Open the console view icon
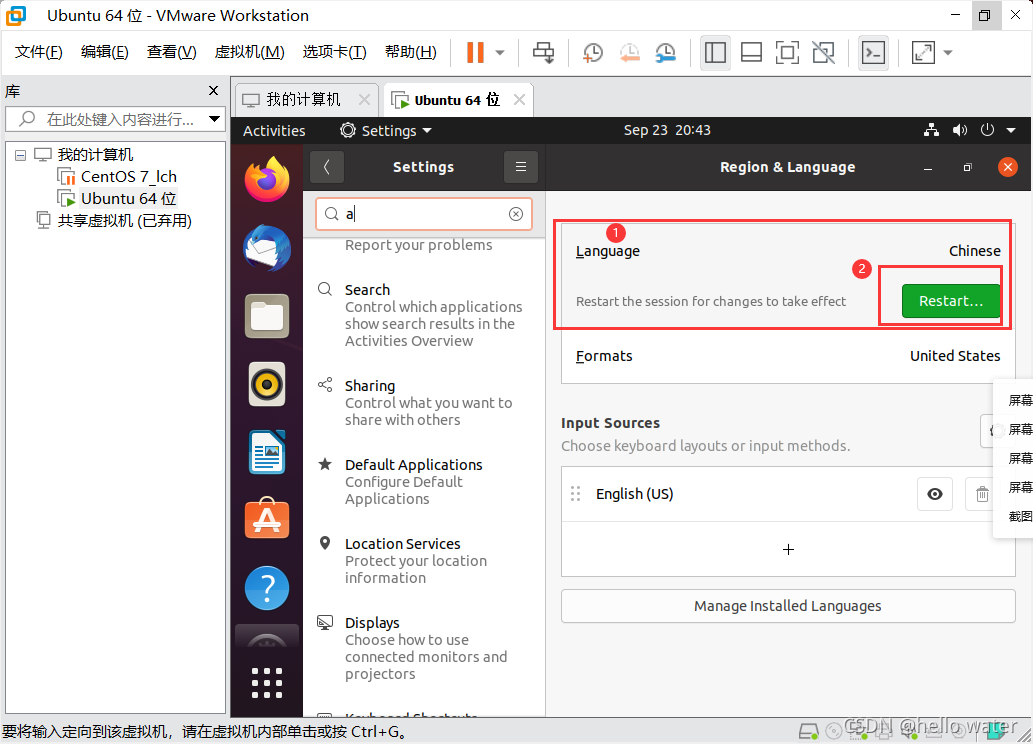 pos(874,53)
